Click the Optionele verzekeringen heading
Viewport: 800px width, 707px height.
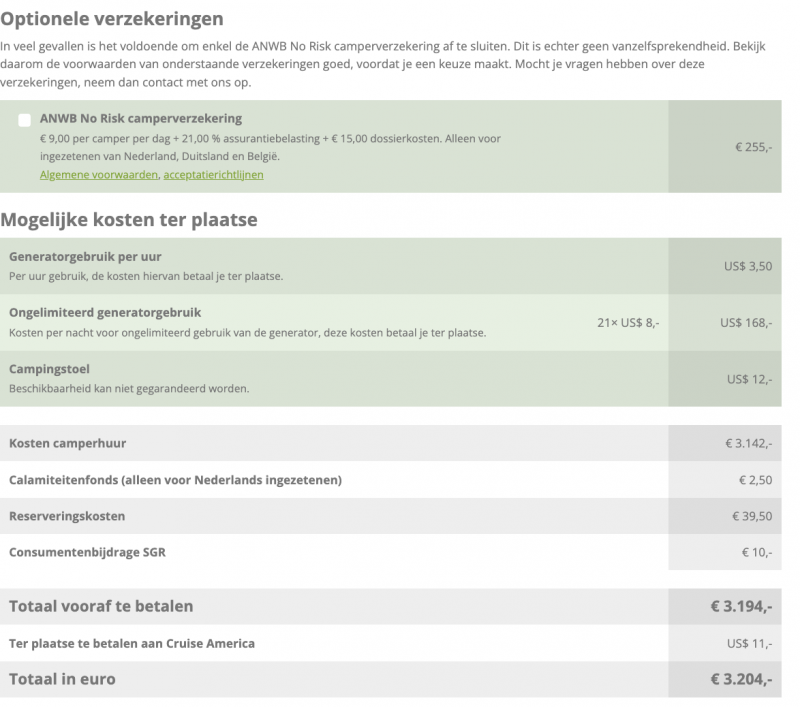pos(111,16)
